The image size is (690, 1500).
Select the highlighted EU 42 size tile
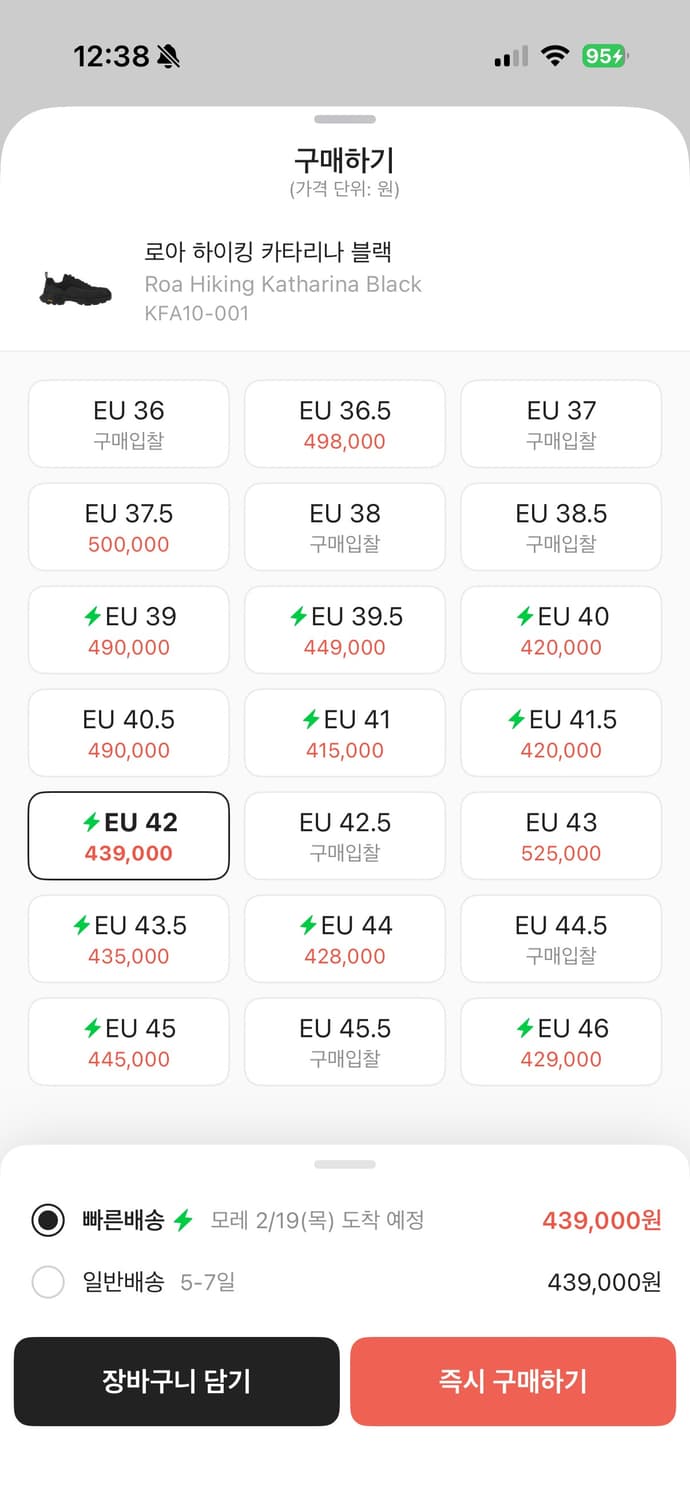point(129,836)
